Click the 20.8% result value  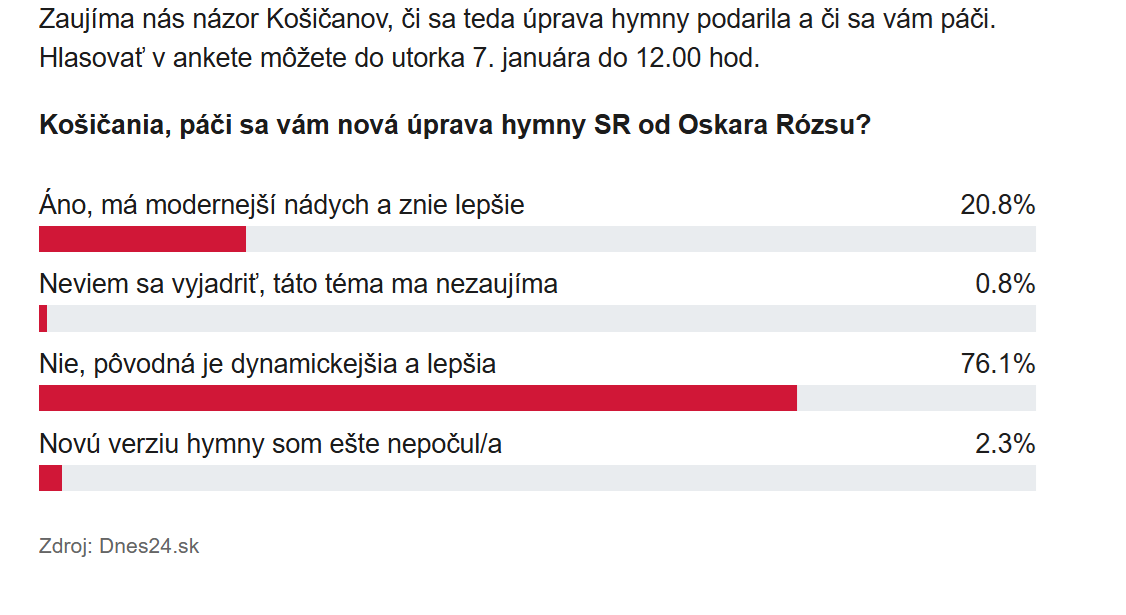coord(997,205)
